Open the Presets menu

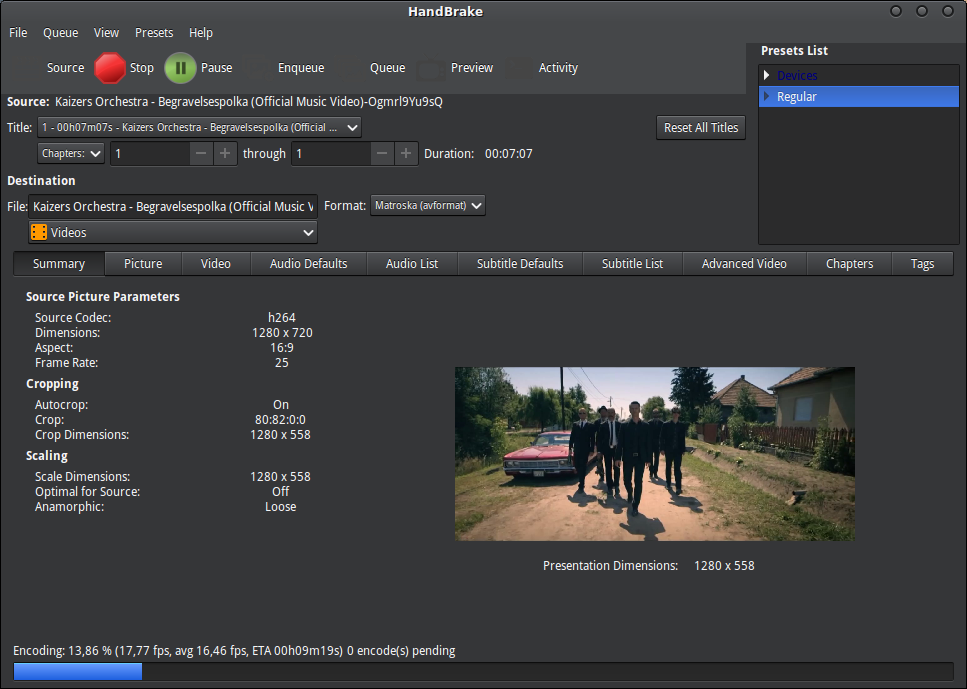(154, 33)
